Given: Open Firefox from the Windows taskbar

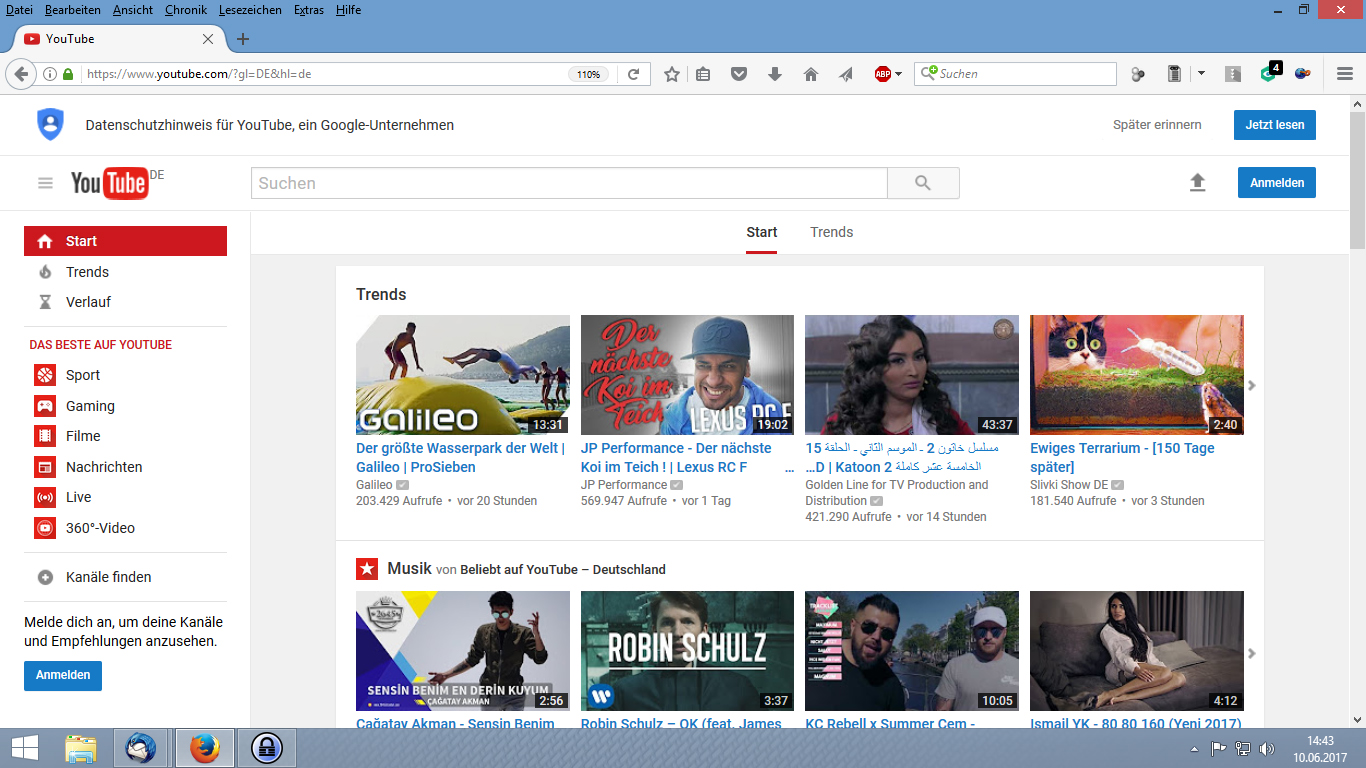Looking at the screenshot, I should 204,747.
